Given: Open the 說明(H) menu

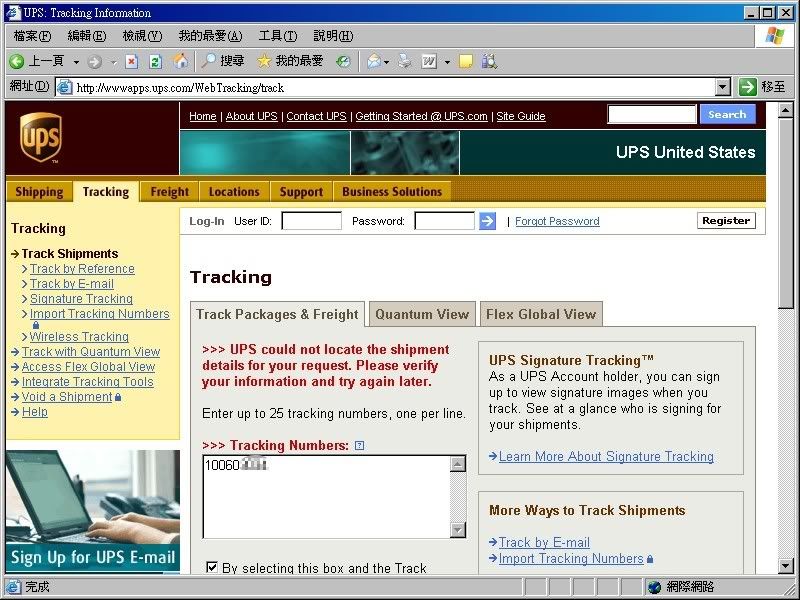Looking at the screenshot, I should pyautogui.click(x=333, y=36).
